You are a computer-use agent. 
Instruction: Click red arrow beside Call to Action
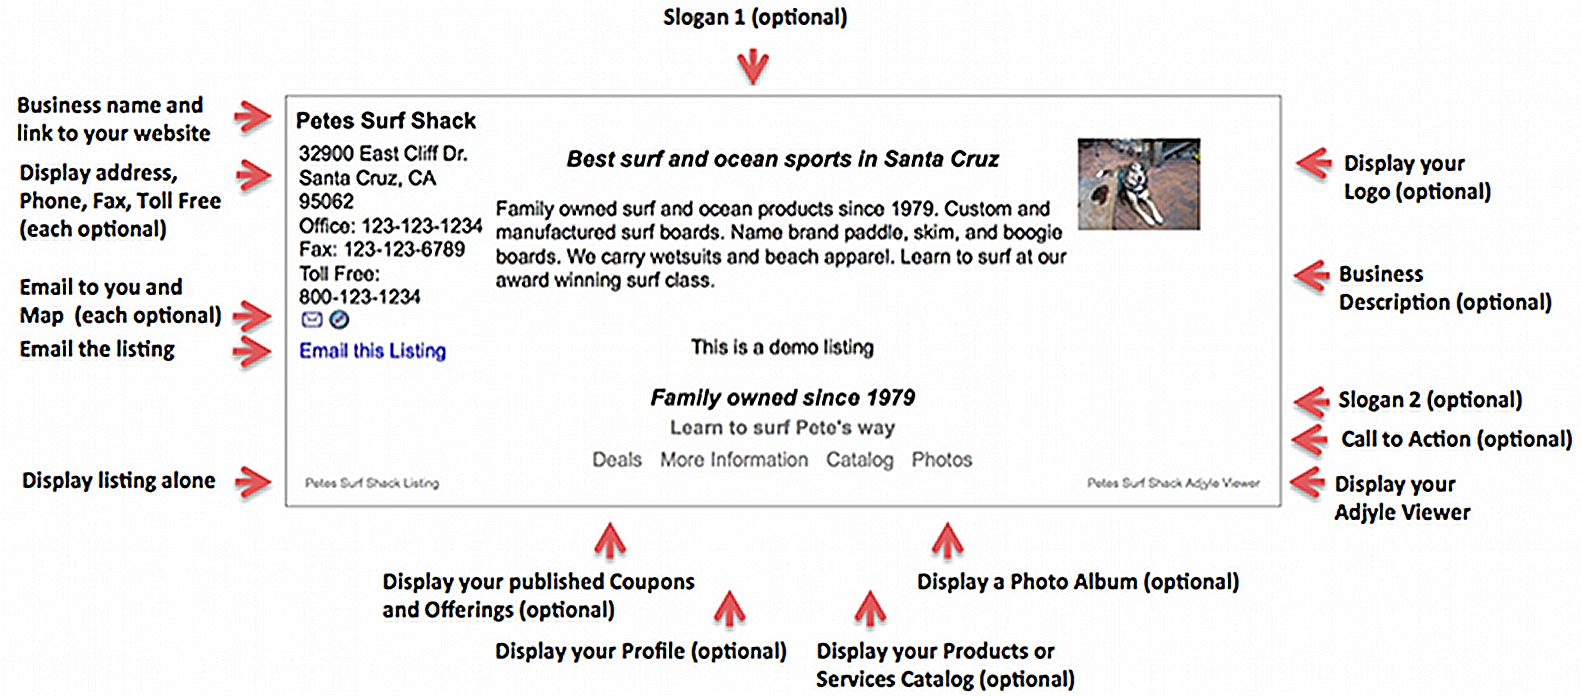point(1309,439)
